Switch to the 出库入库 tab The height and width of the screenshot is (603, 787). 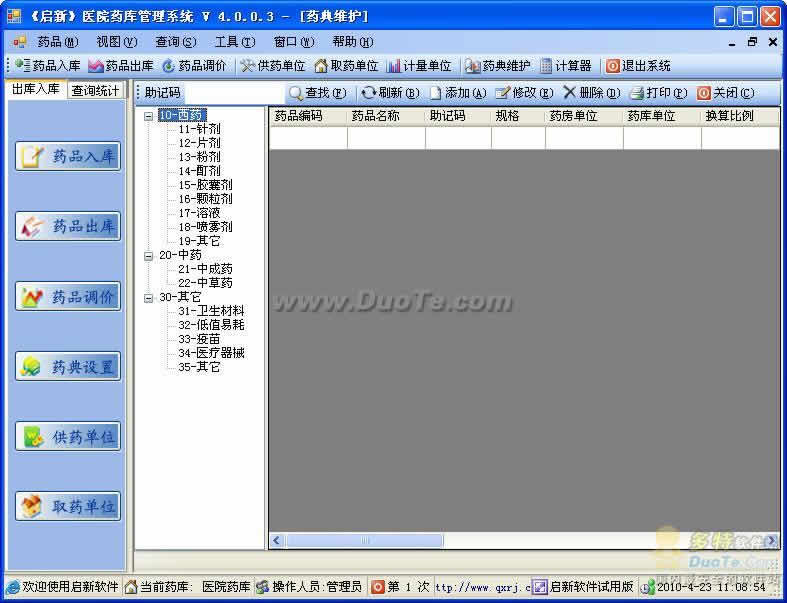click(36, 89)
